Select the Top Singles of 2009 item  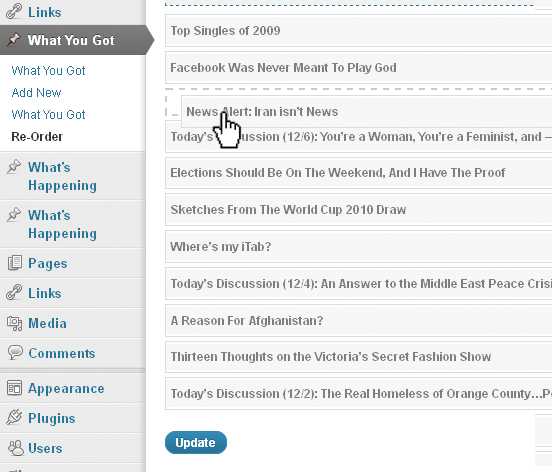click(358, 31)
